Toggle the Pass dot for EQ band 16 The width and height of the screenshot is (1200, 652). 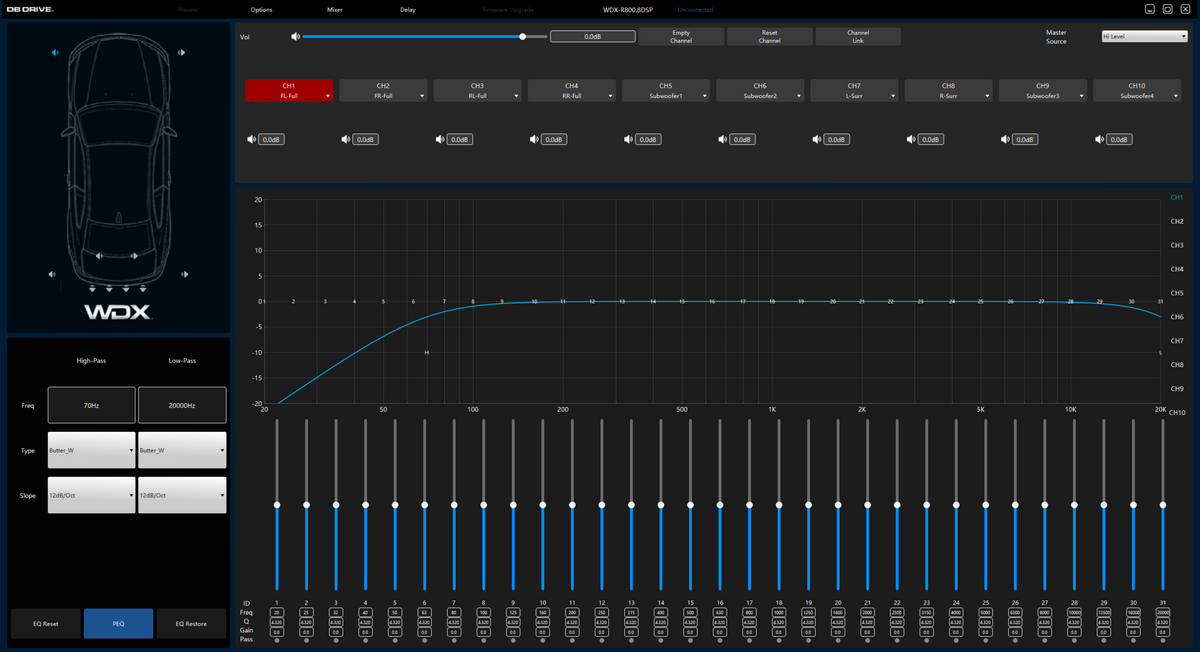[719, 640]
